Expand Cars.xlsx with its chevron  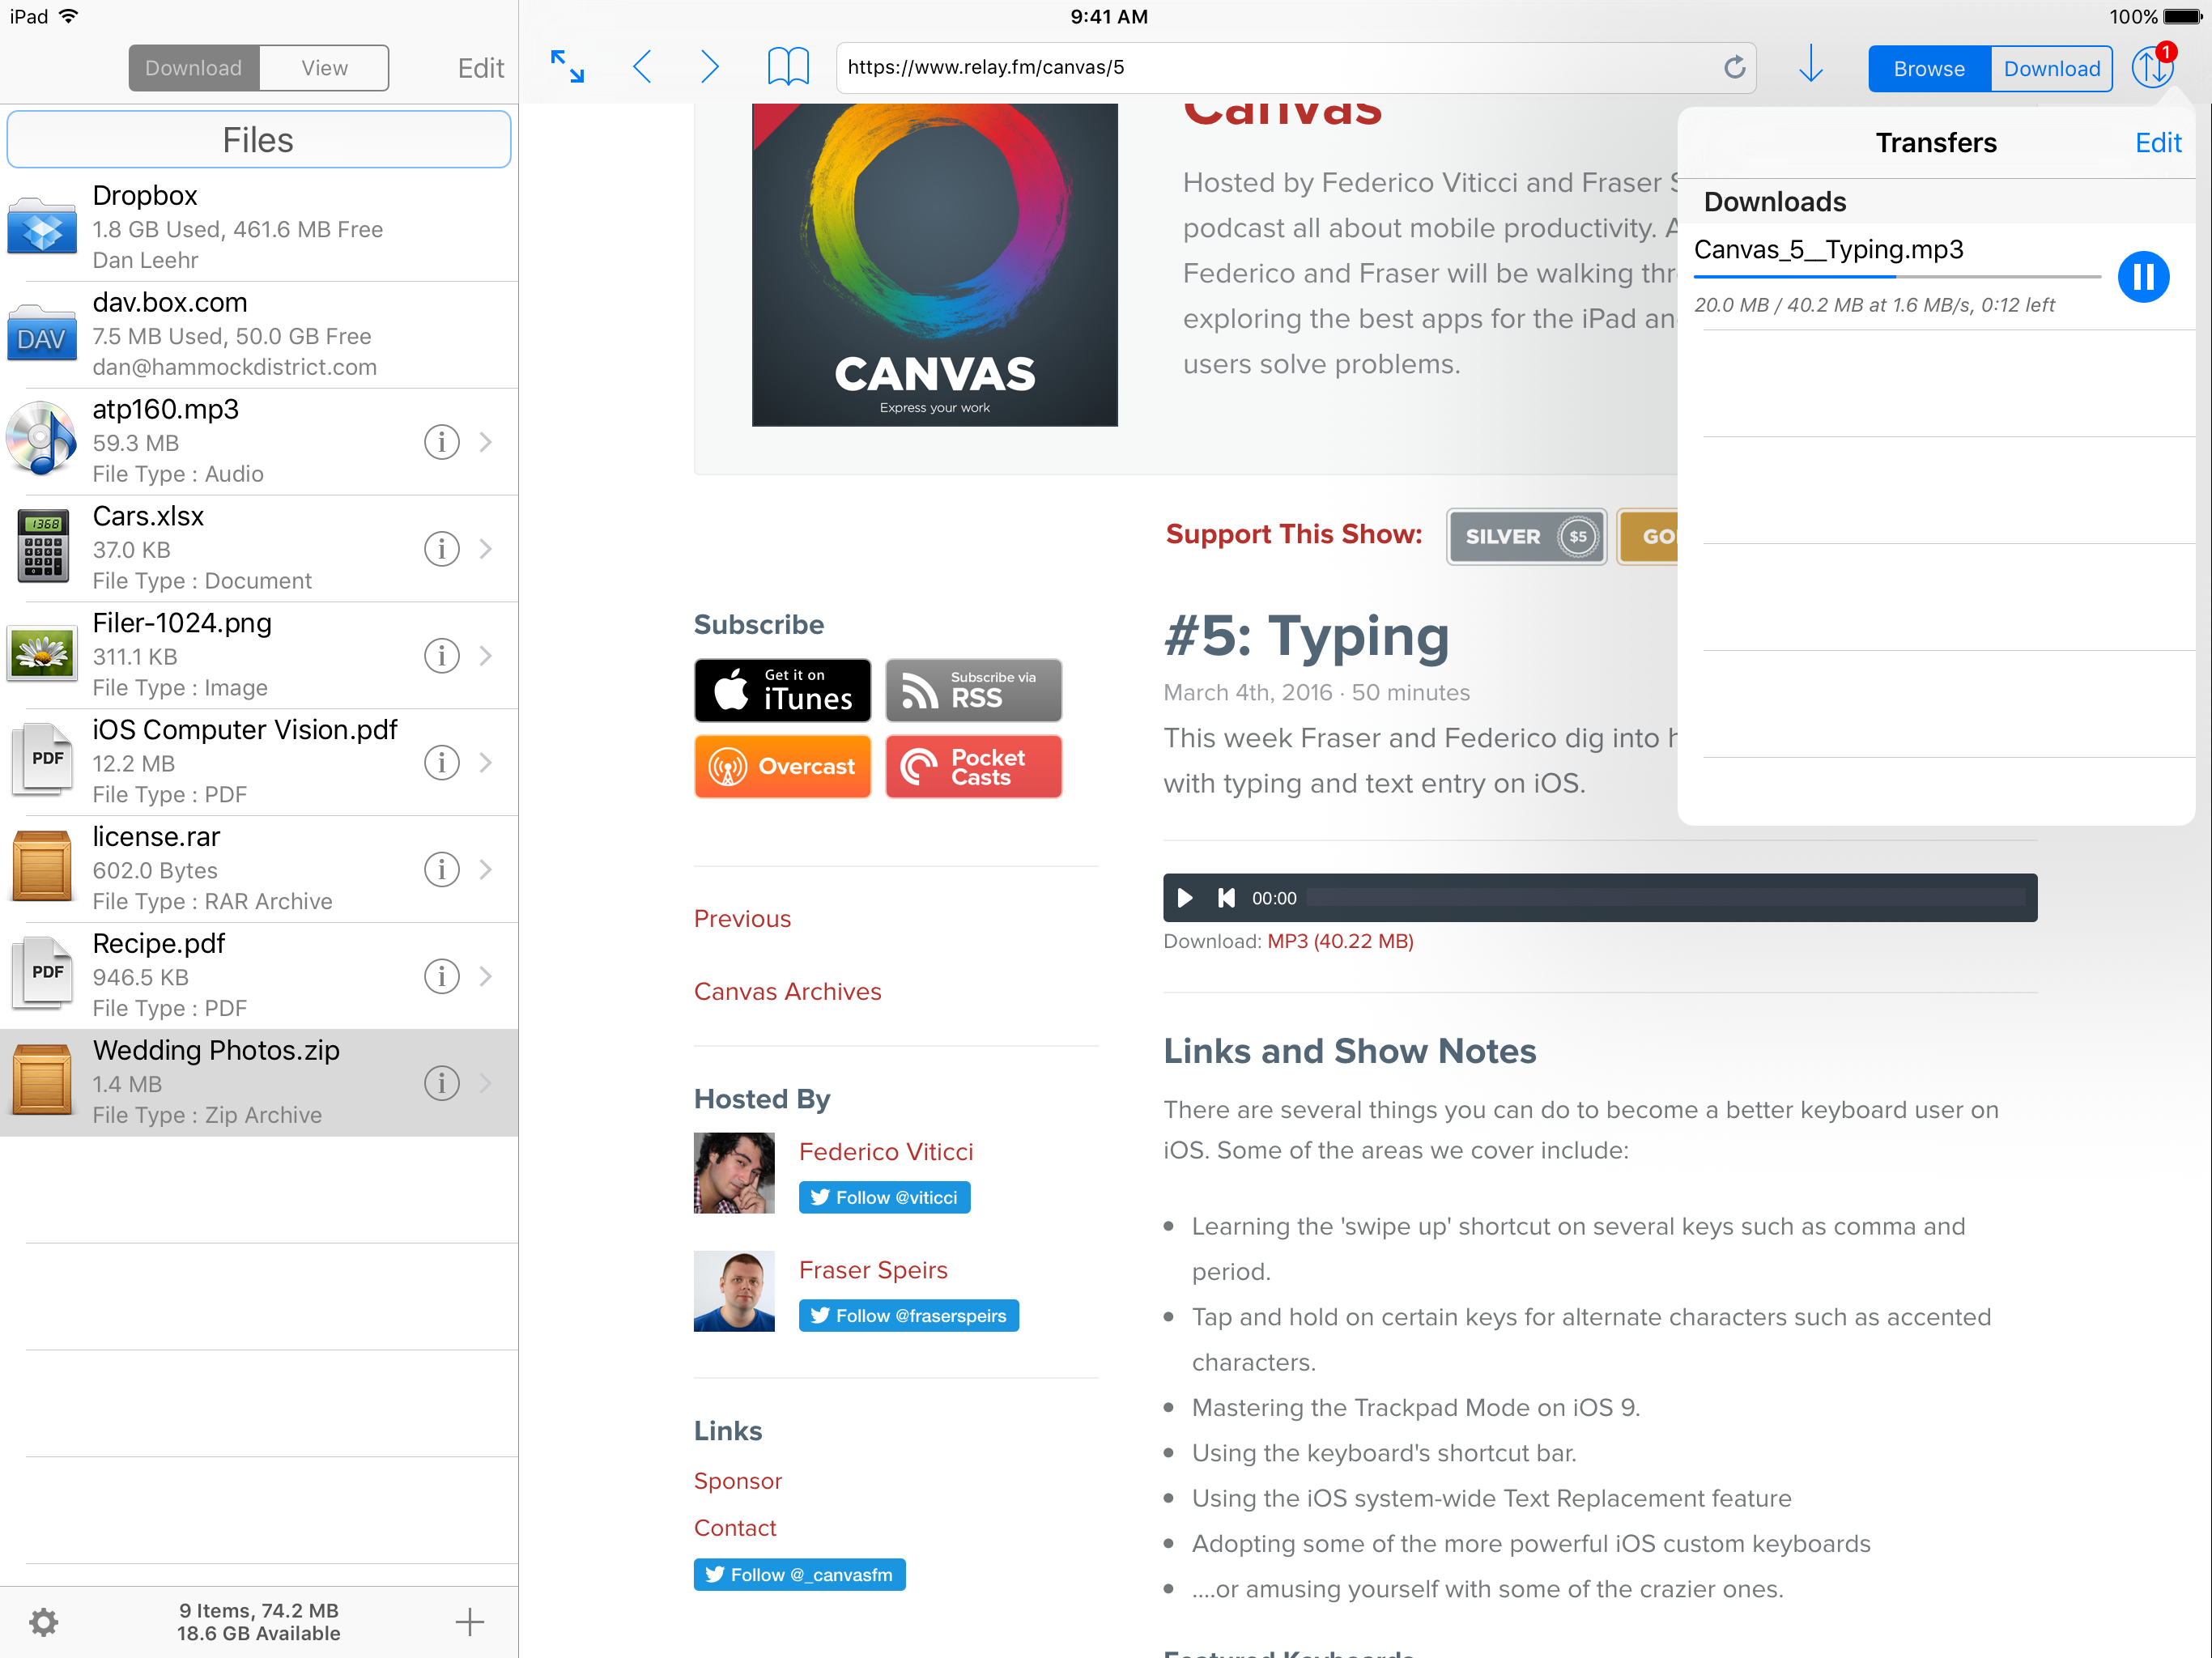tap(486, 548)
